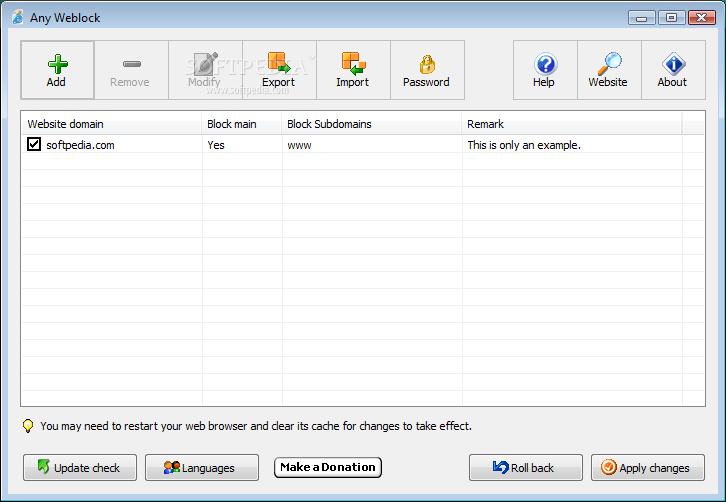Sort by the Block main column header
The image size is (726, 502).
pos(241,124)
